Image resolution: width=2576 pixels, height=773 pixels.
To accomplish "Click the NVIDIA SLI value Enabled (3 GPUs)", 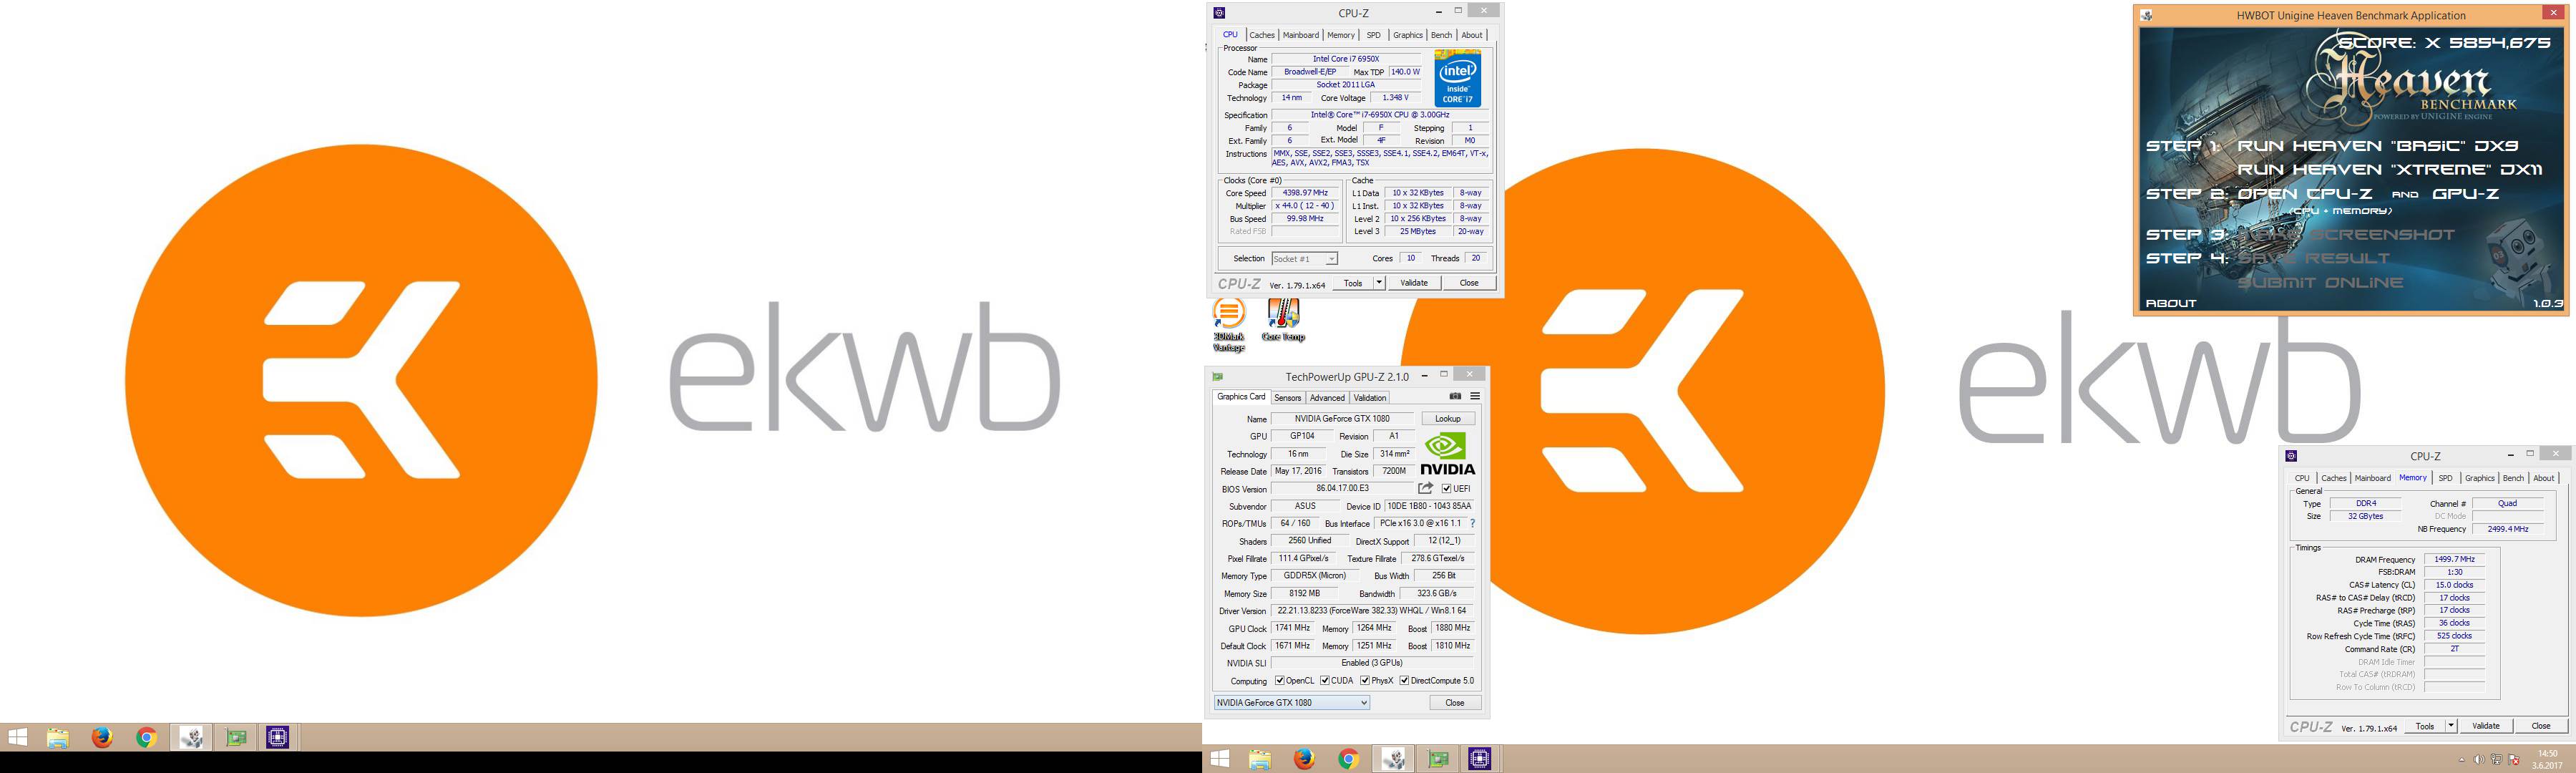I will click(x=1372, y=663).
